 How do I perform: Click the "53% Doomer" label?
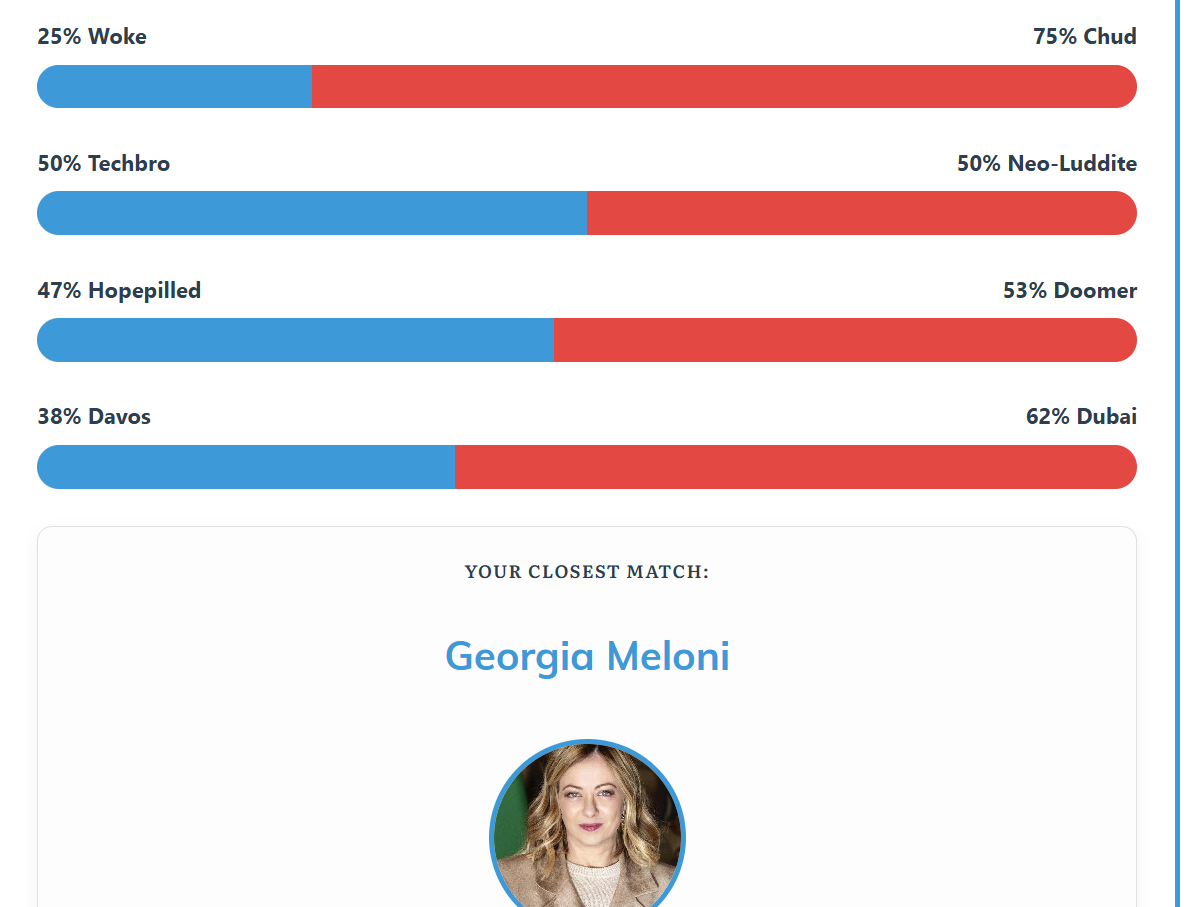(1070, 291)
